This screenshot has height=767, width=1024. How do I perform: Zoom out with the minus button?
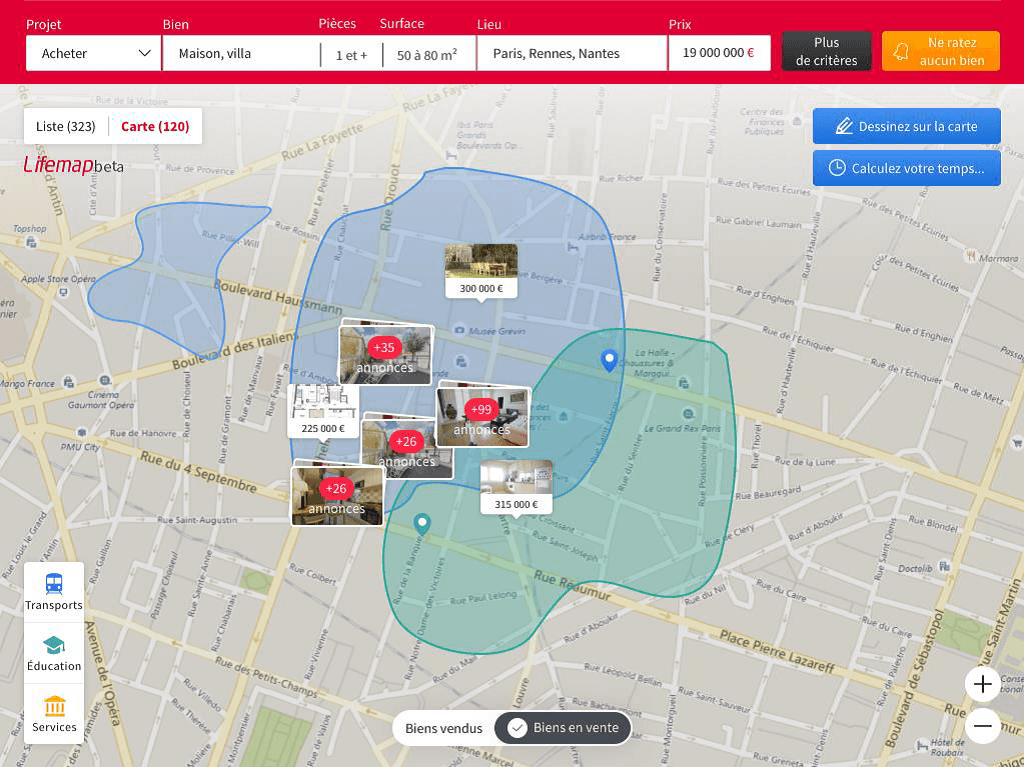(x=982, y=726)
